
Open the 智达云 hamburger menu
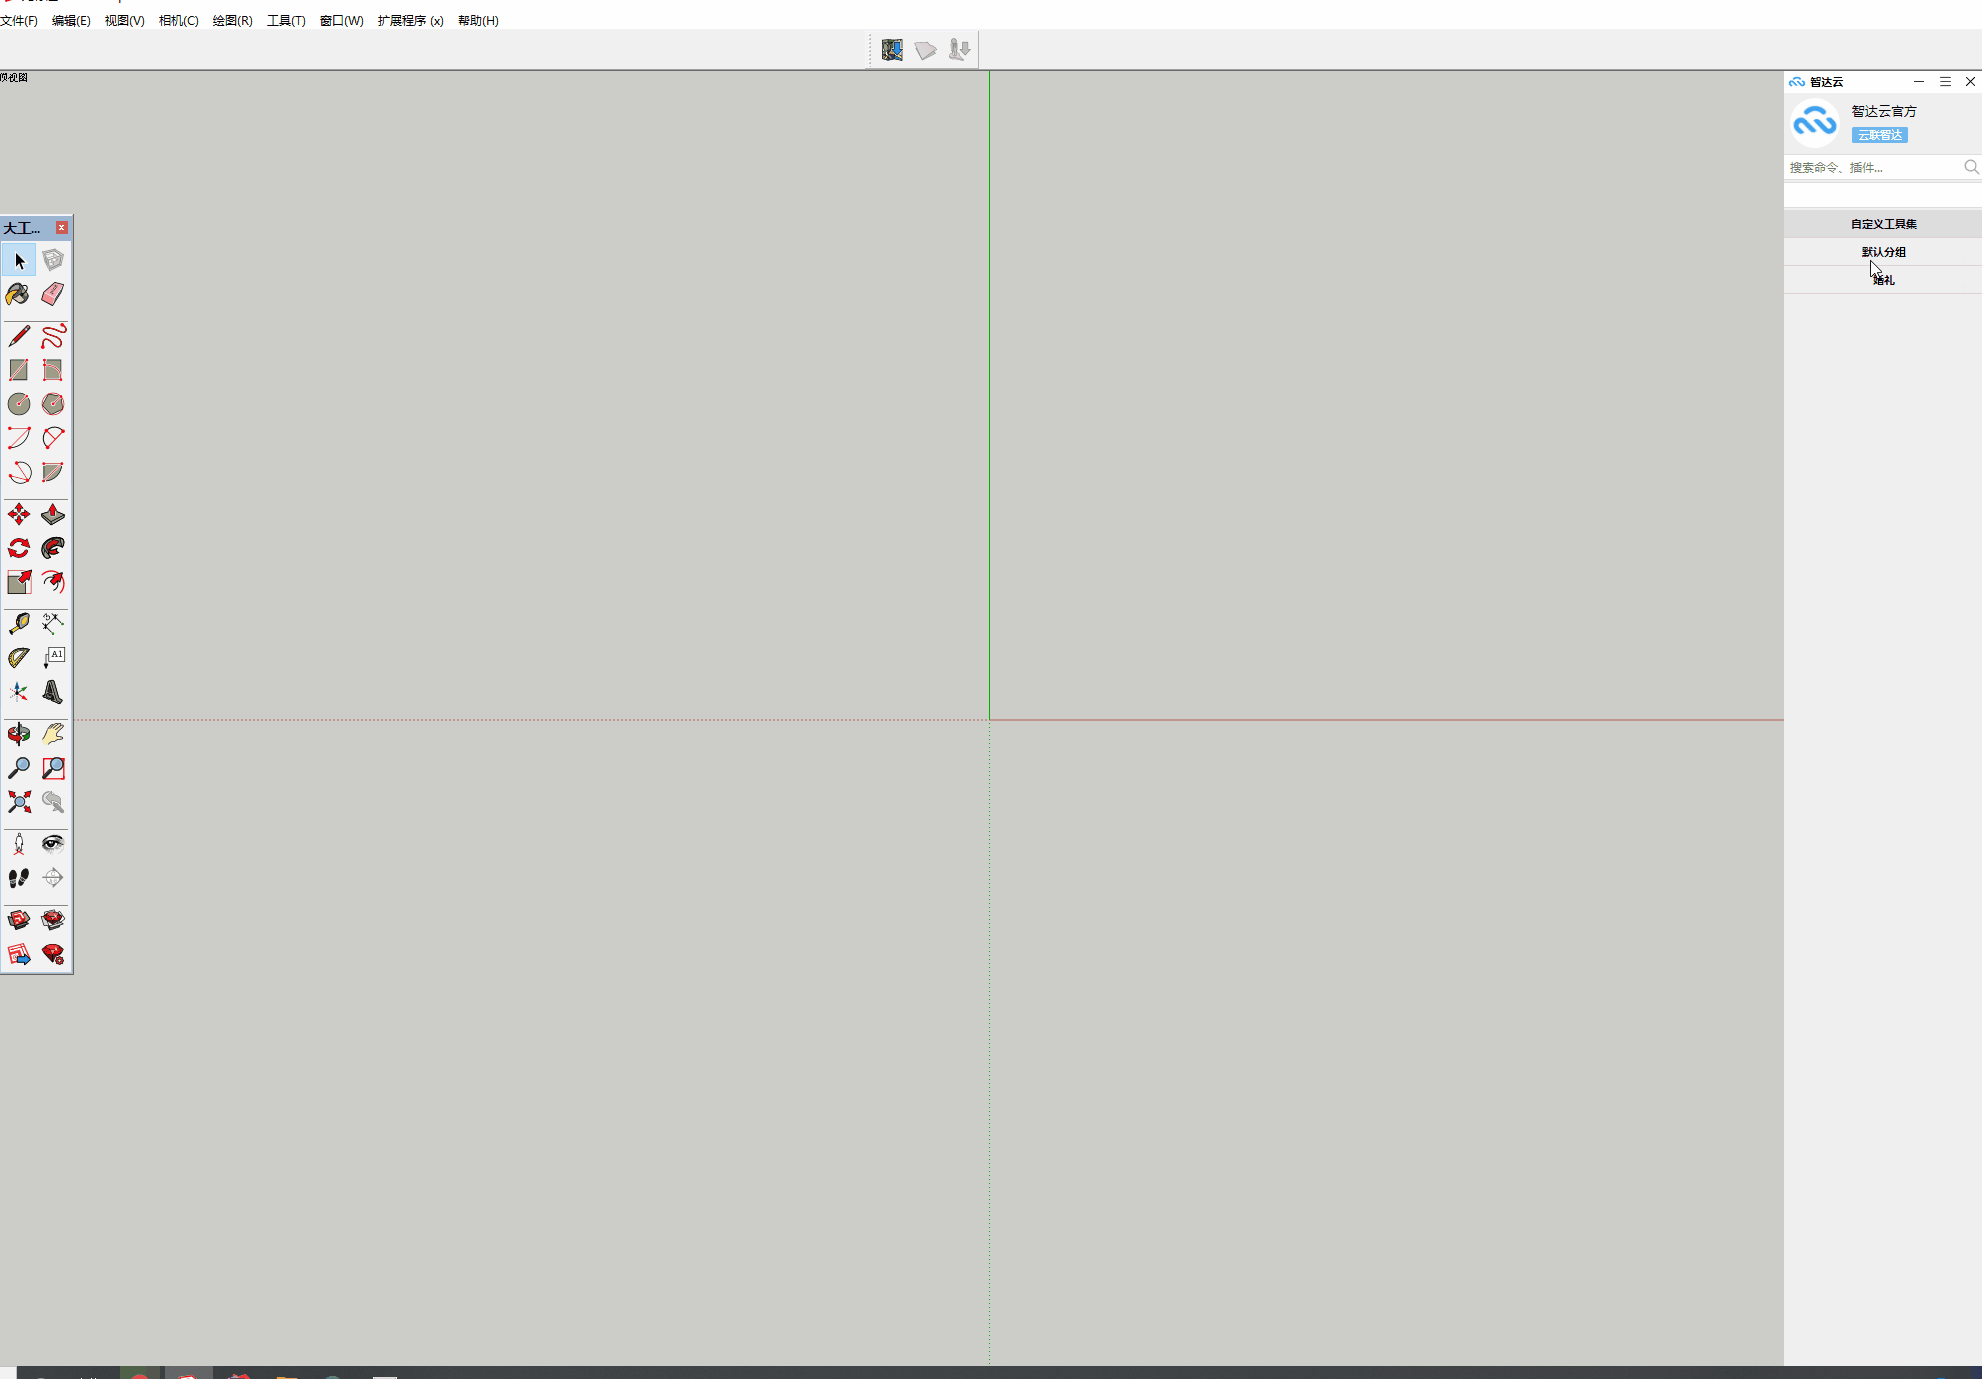tap(1945, 82)
